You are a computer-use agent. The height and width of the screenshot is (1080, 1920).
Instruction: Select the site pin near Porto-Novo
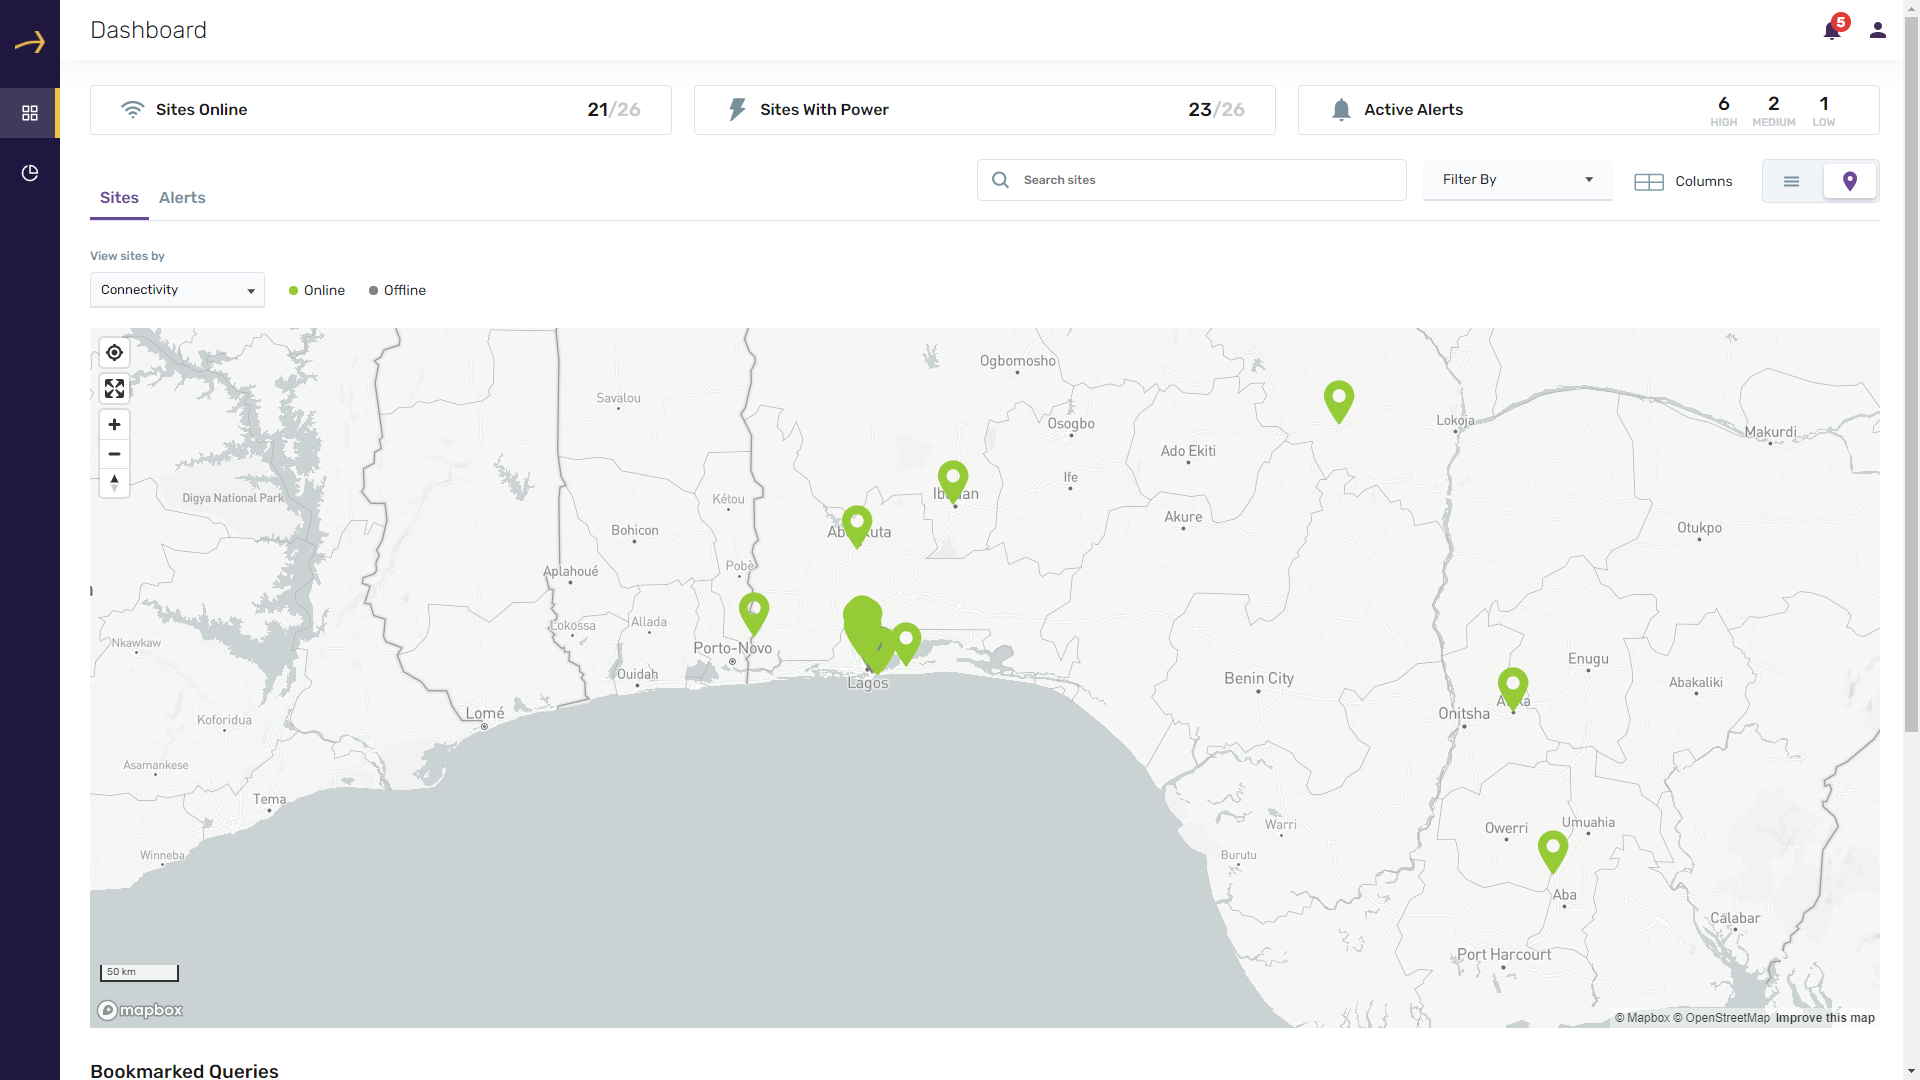click(x=754, y=613)
